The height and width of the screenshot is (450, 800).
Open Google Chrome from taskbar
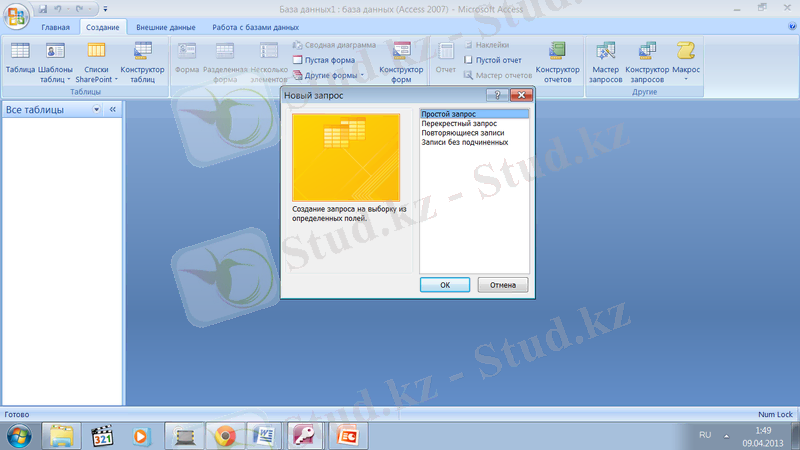[x=225, y=436]
